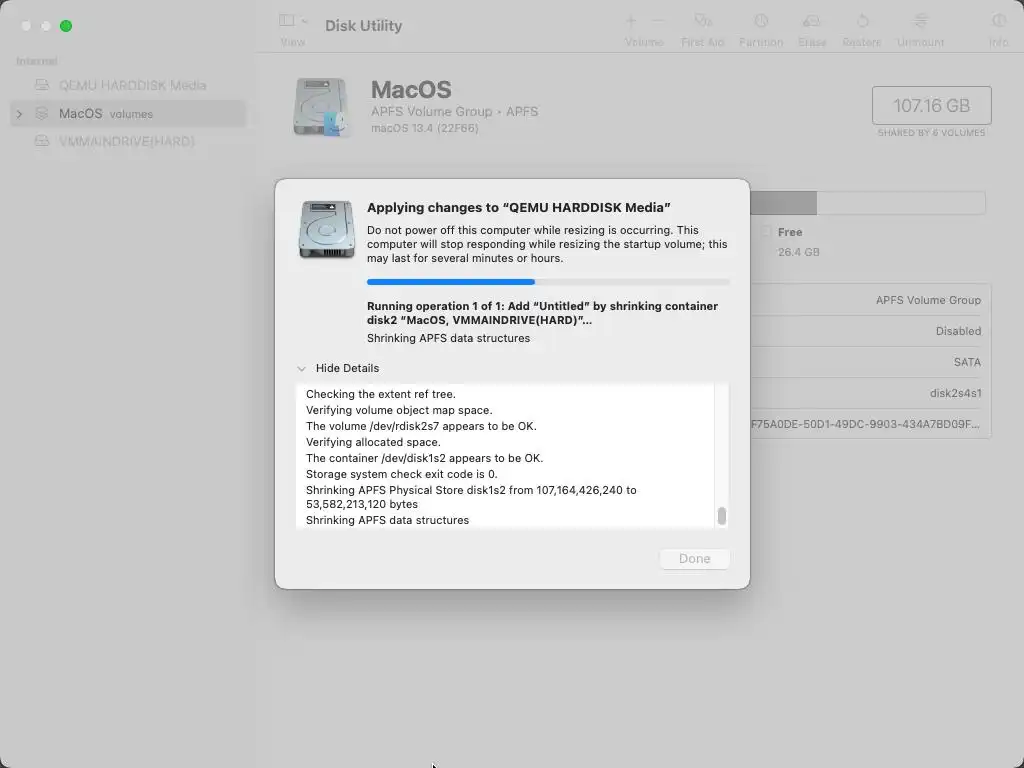Click the 'Disk Utility' window title

[364, 25]
